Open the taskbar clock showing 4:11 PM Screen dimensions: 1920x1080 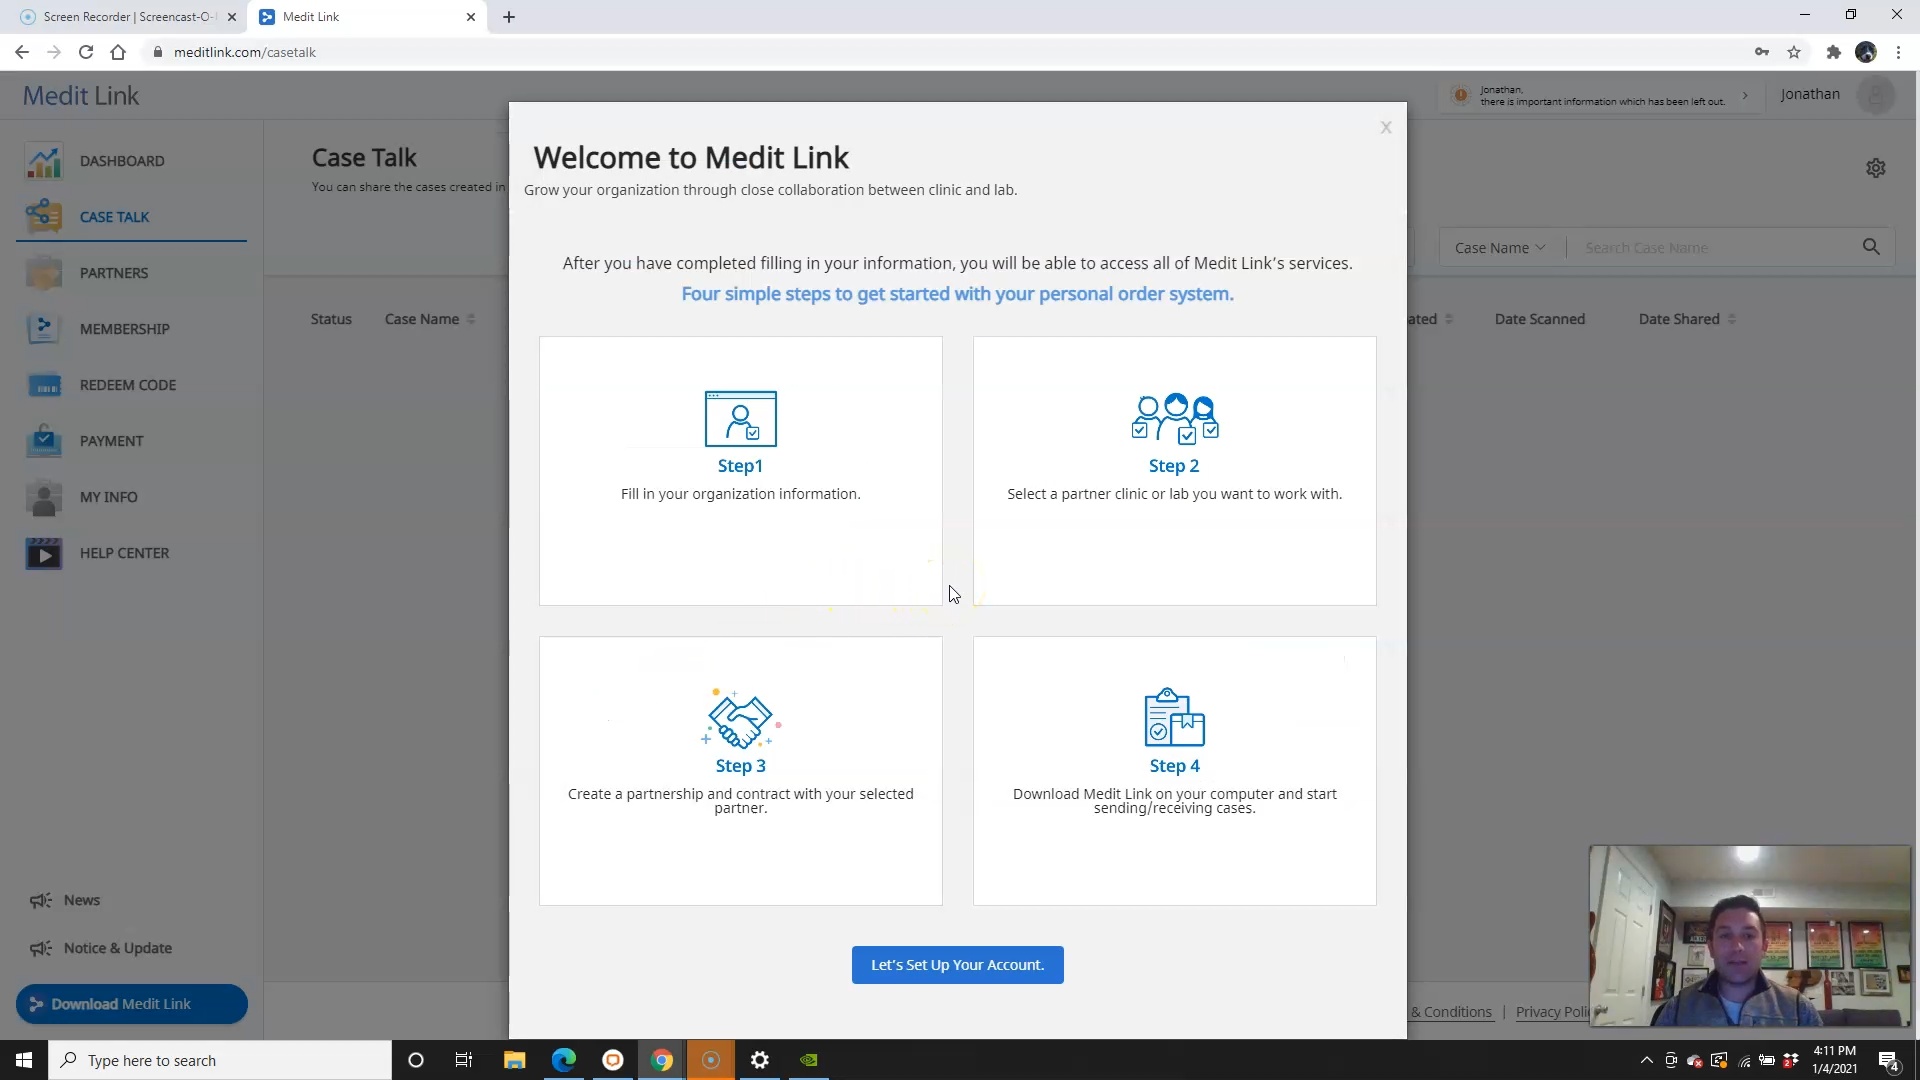click(1834, 1060)
